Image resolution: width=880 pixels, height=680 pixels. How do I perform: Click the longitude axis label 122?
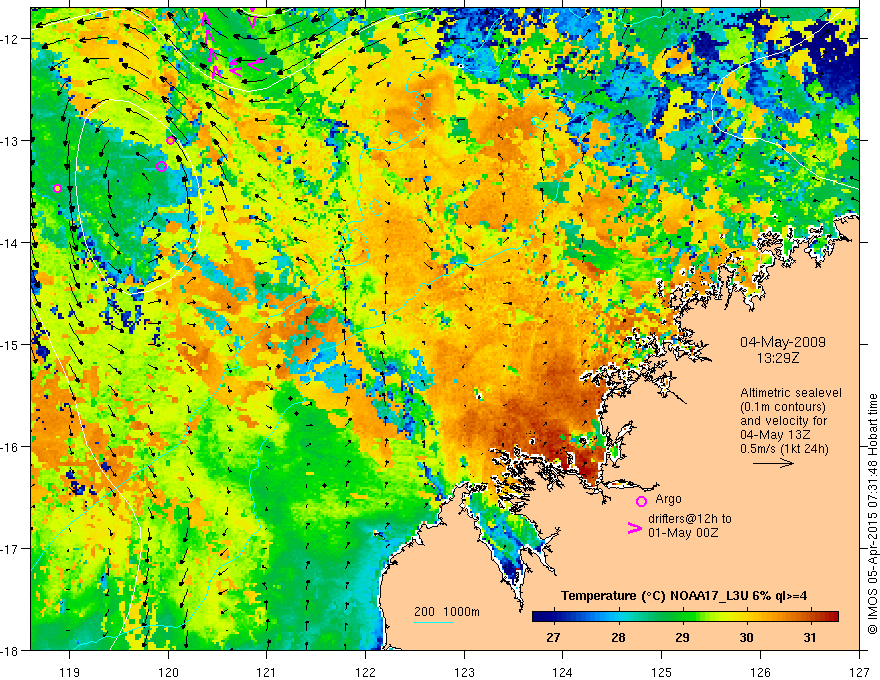point(365,672)
